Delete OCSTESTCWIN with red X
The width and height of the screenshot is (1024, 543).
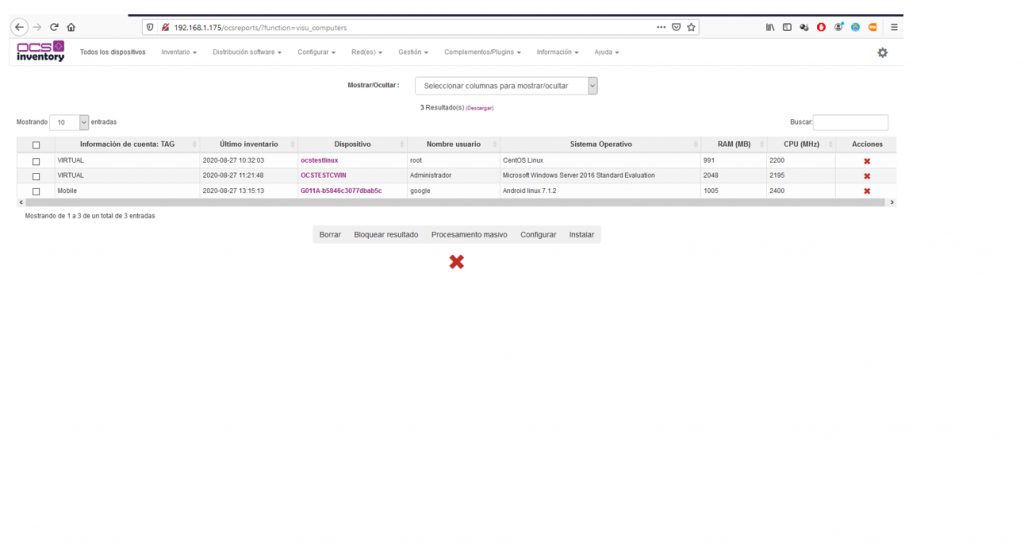click(867, 176)
